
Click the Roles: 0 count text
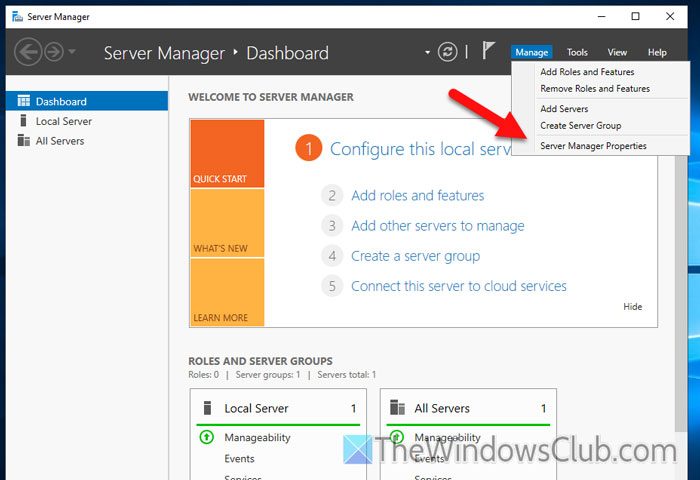pyautogui.click(x=204, y=375)
